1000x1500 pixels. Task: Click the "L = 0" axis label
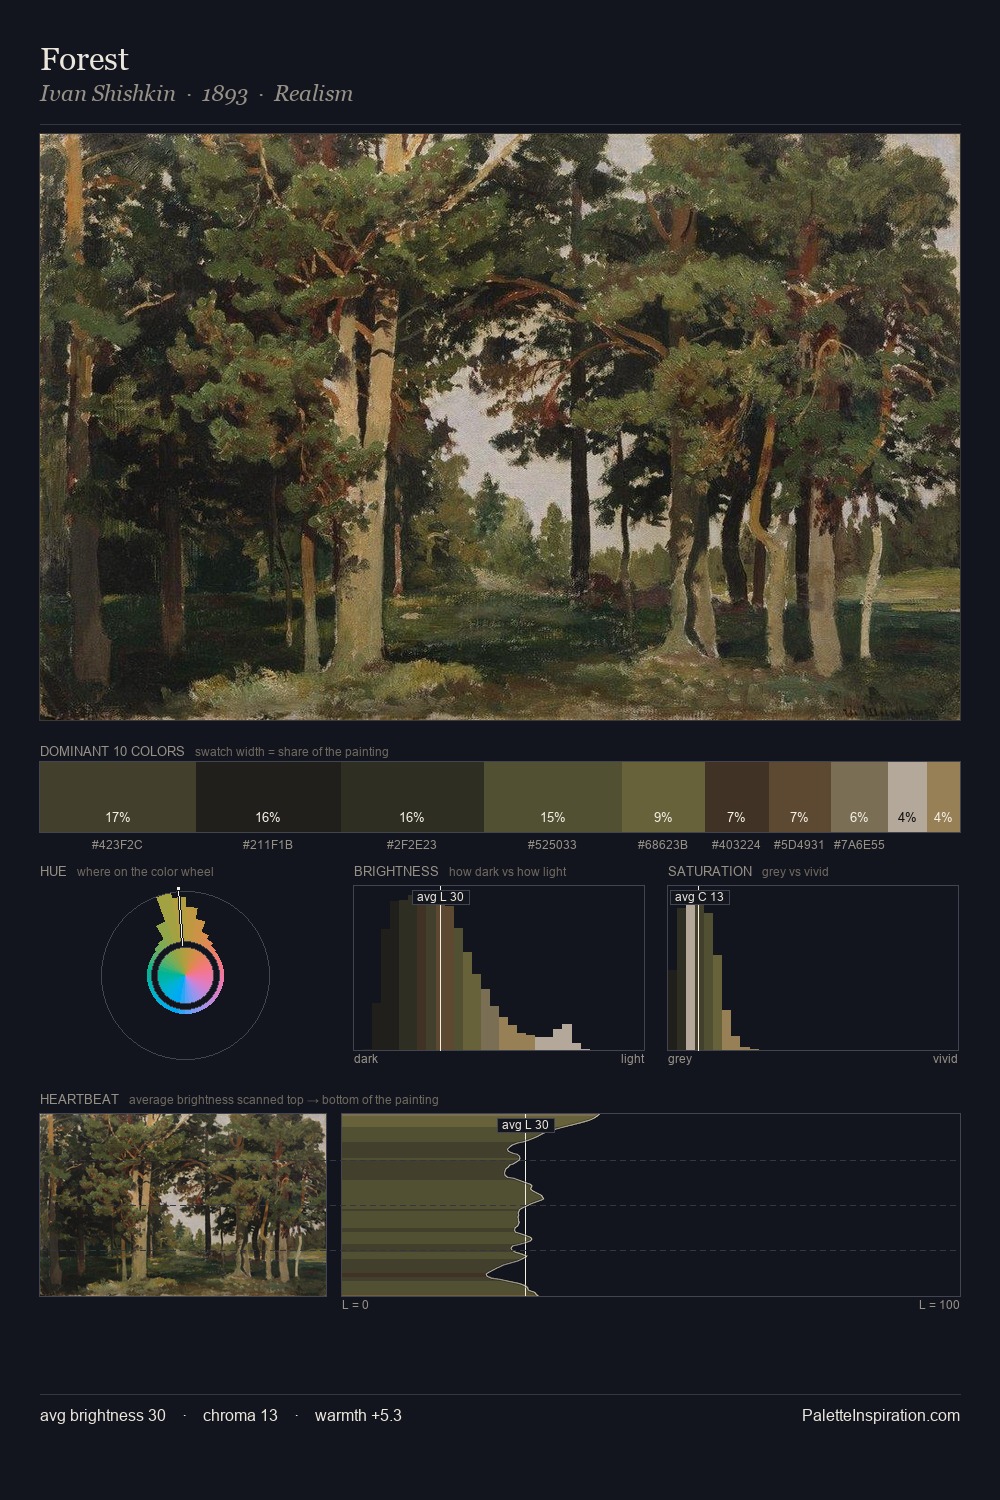[355, 1305]
